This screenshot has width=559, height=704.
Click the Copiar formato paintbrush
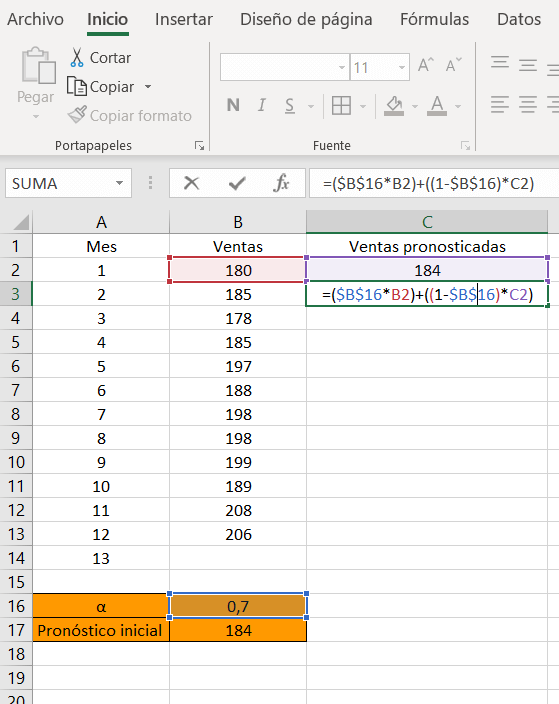[77, 115]
